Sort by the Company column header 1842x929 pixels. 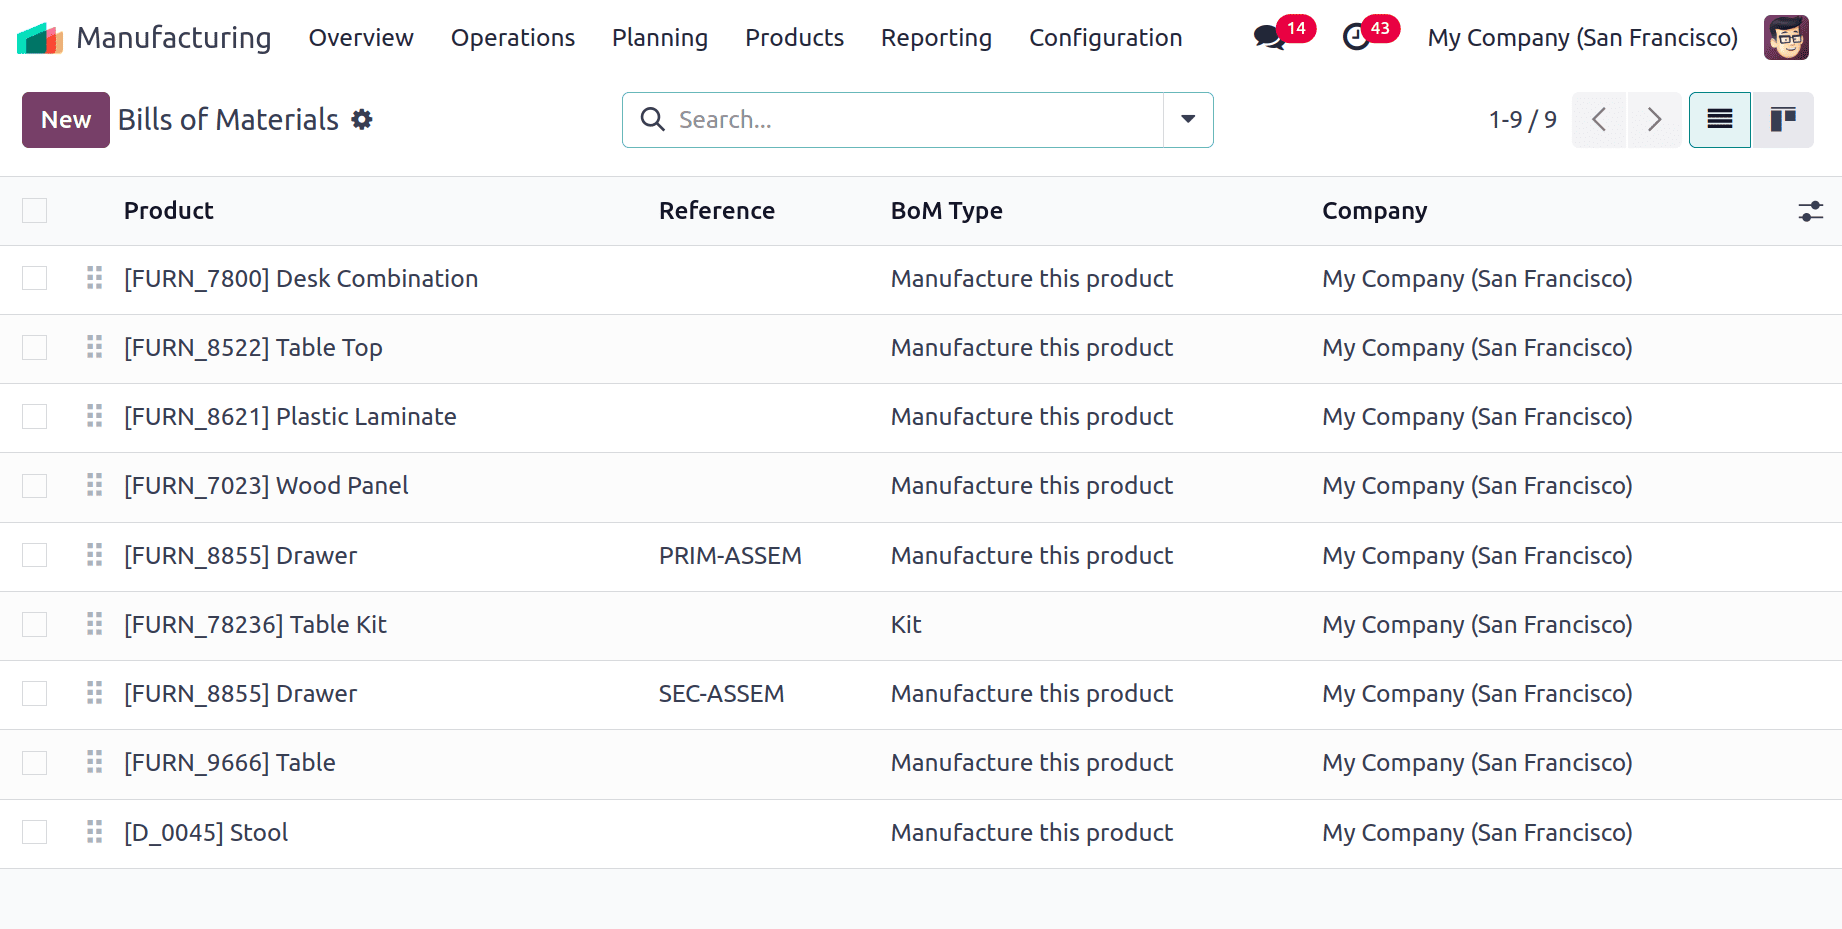1375,211
